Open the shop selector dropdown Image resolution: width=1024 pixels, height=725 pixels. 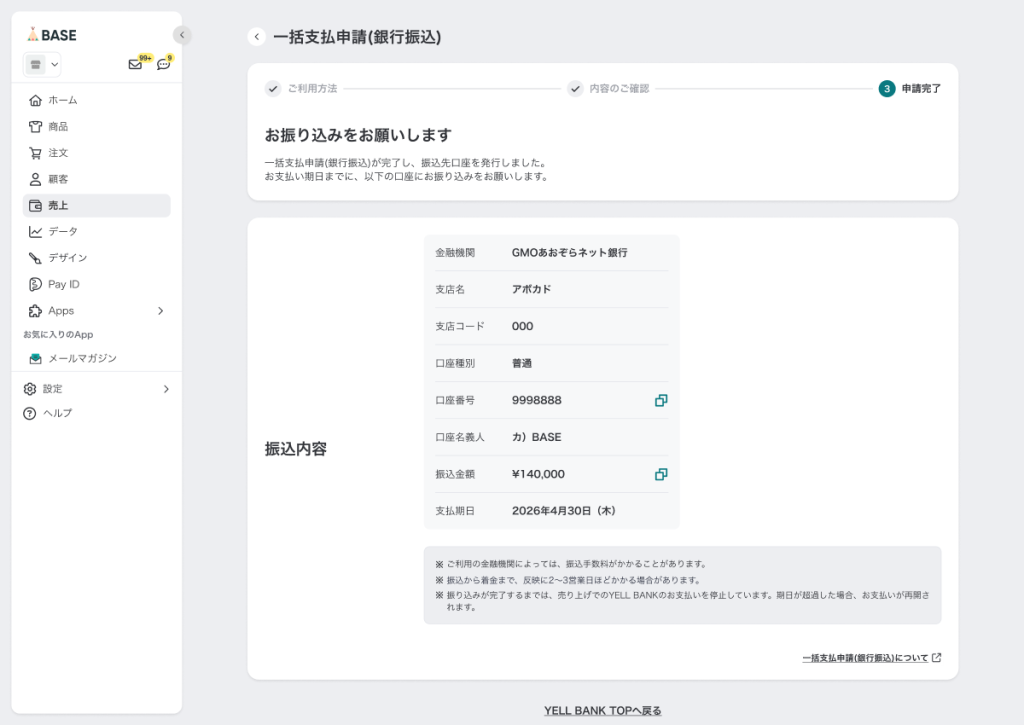tap(42, 65)
